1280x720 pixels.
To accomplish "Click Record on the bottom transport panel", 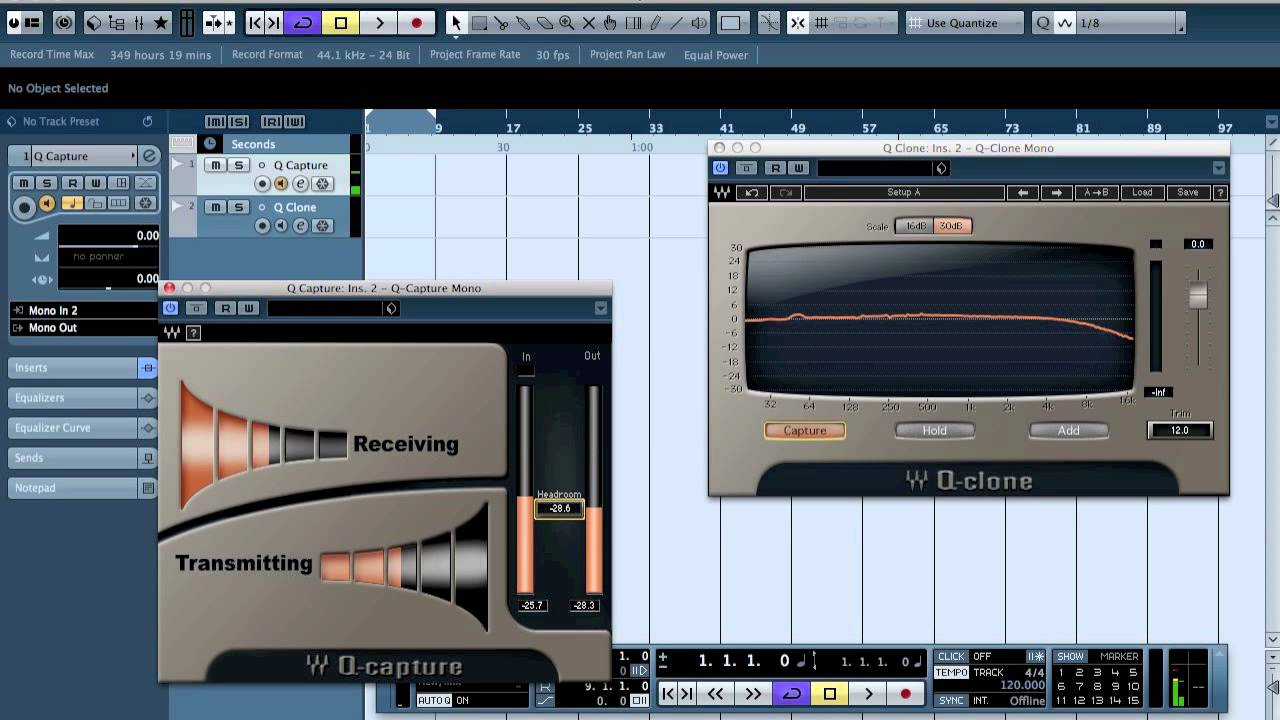I will (906, 694).
